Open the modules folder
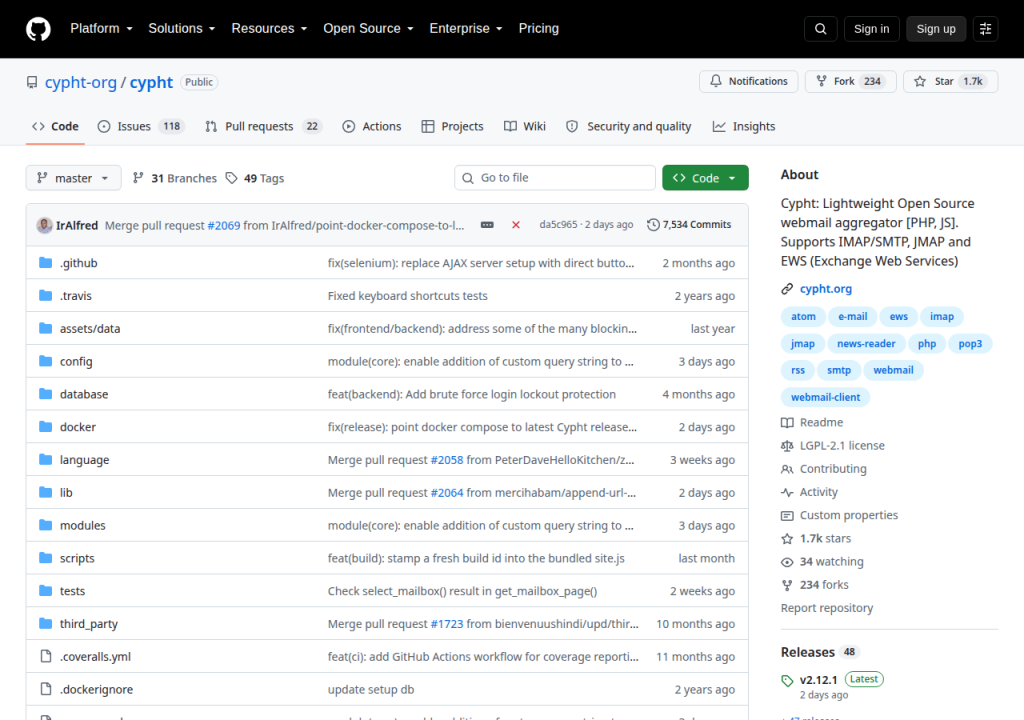This screenshot has width=1024, height=720. point(82,525)
